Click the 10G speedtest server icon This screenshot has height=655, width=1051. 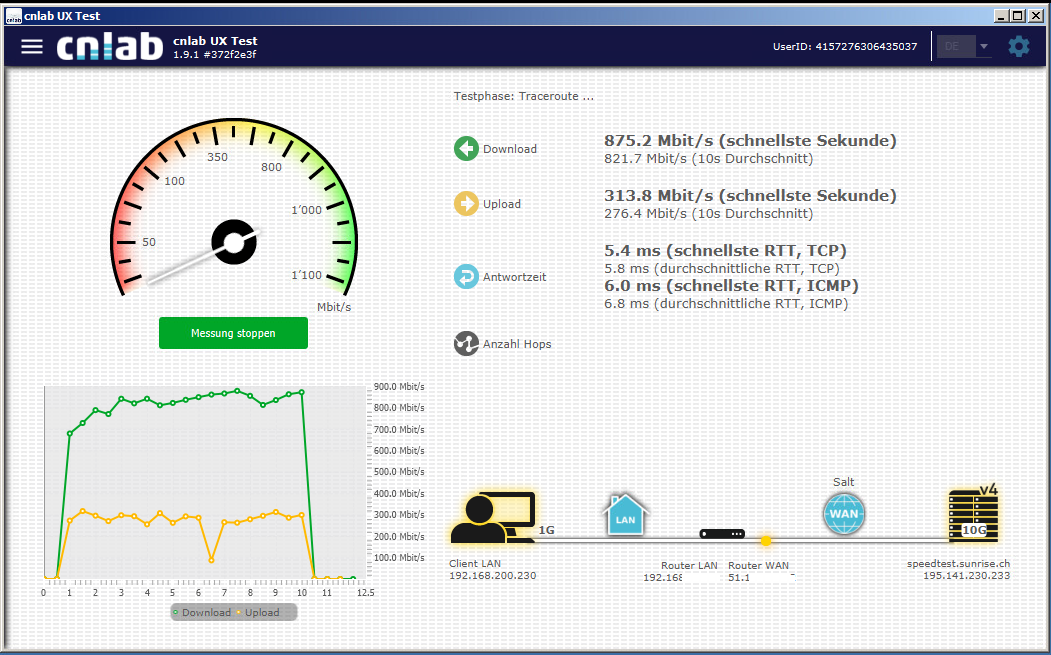[974, 515]
